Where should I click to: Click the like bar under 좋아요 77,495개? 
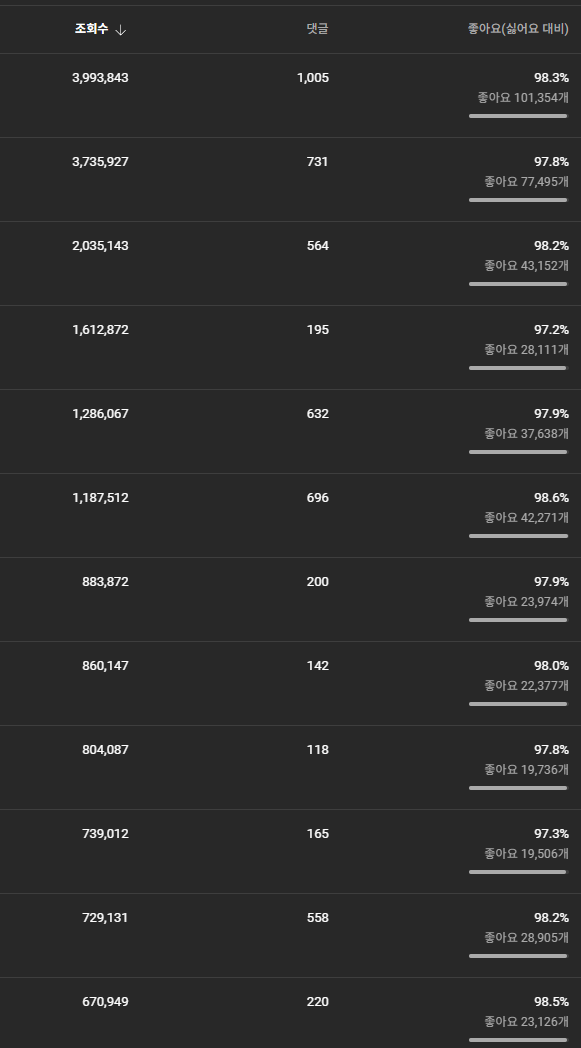coord(518,200)
